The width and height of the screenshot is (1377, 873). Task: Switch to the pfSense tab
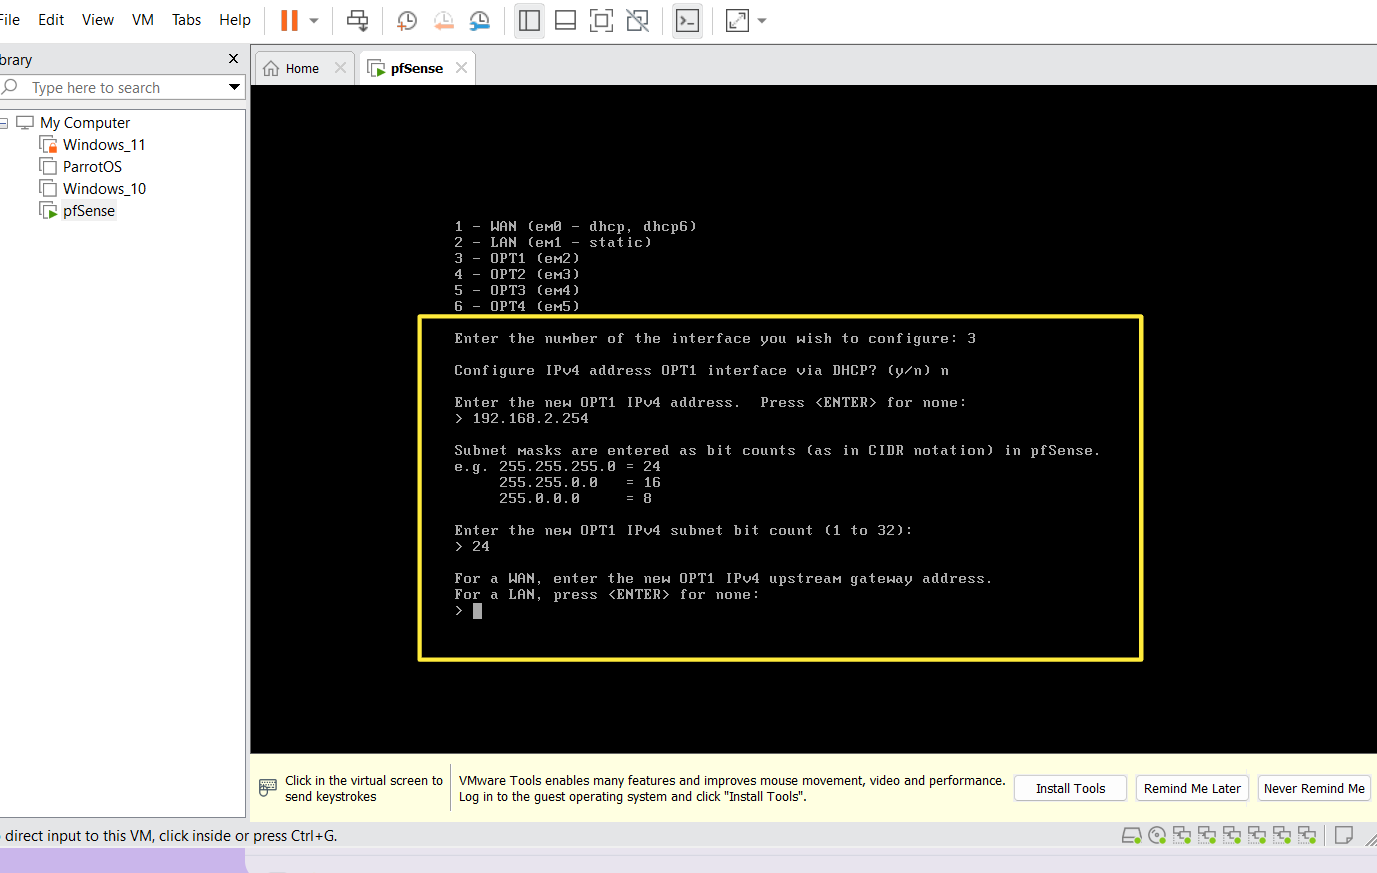[416, 69]
